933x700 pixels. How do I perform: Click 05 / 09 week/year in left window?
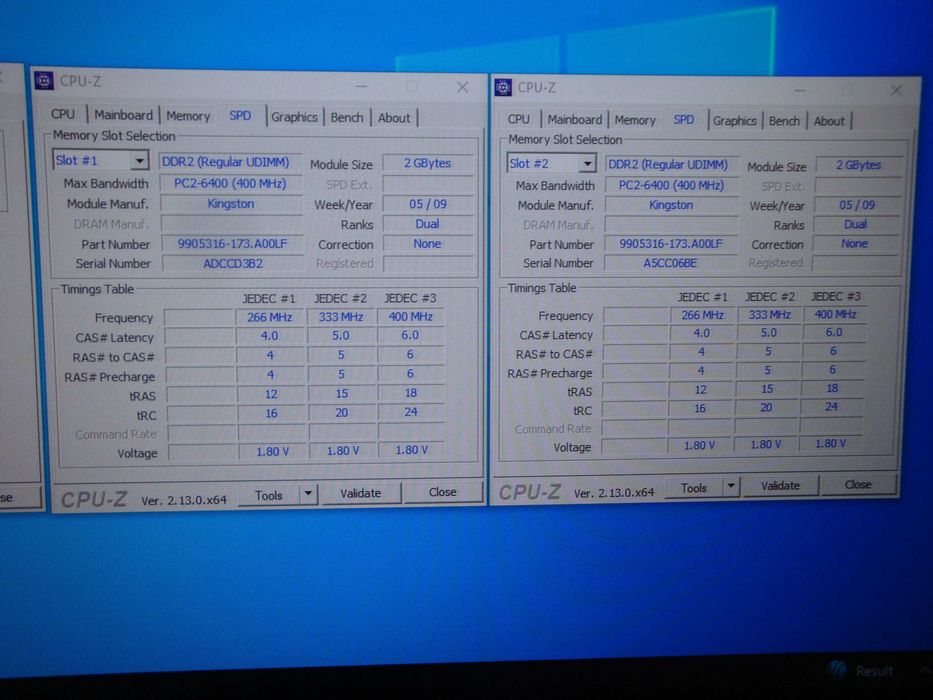(427, 204)
